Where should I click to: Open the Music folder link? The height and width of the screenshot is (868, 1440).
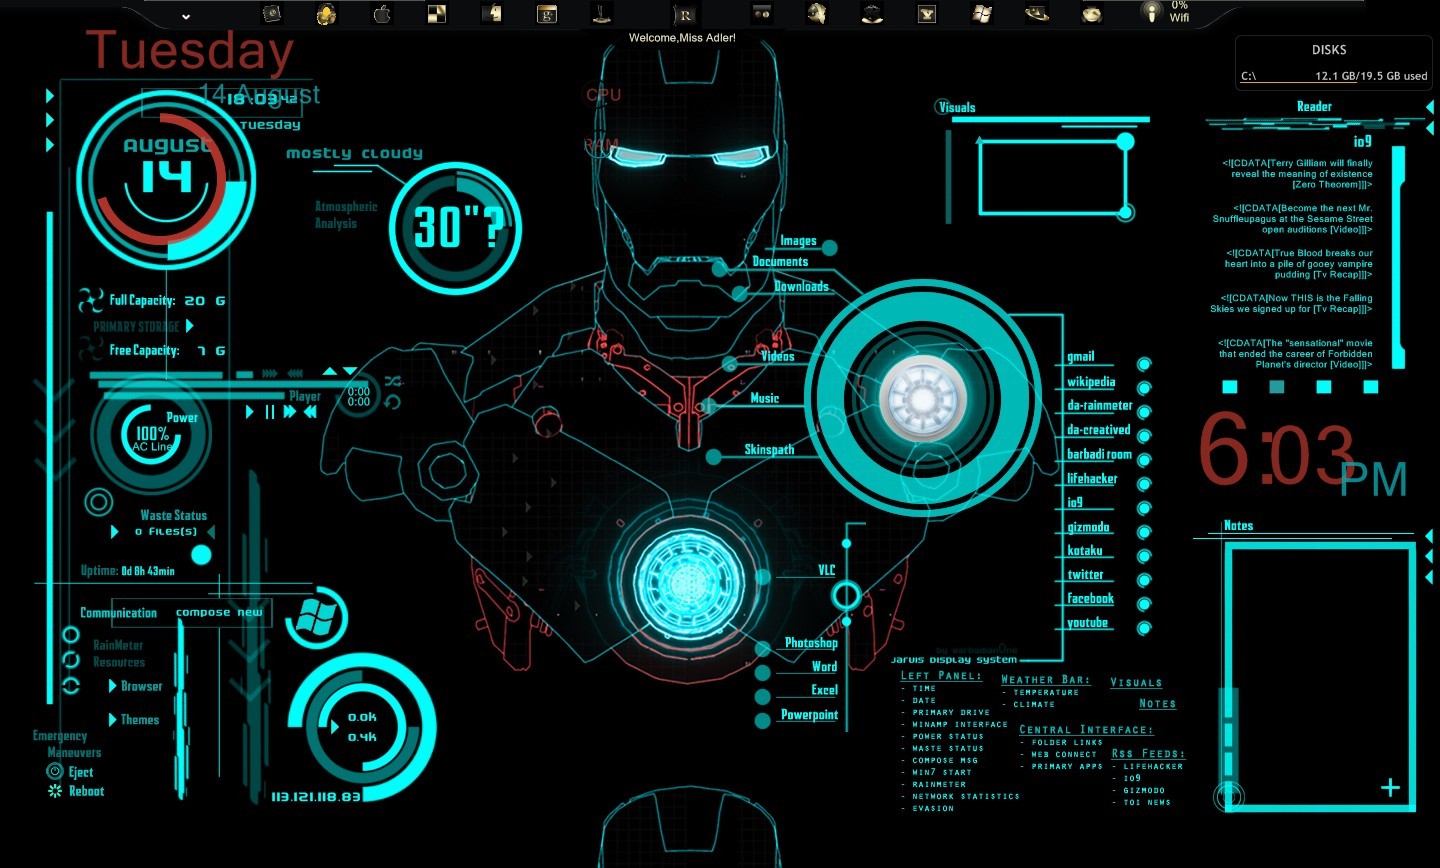(x=765, y=398)
